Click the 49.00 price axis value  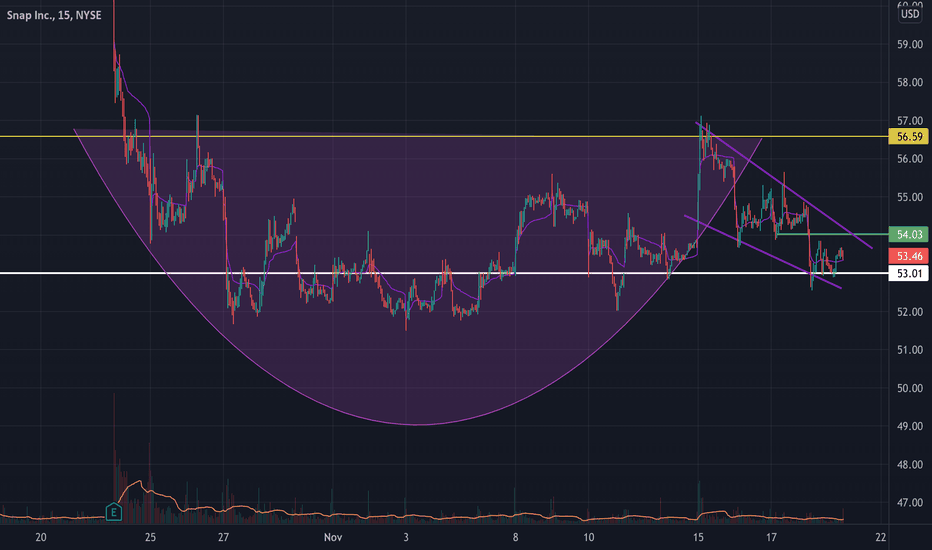point(910,426)
